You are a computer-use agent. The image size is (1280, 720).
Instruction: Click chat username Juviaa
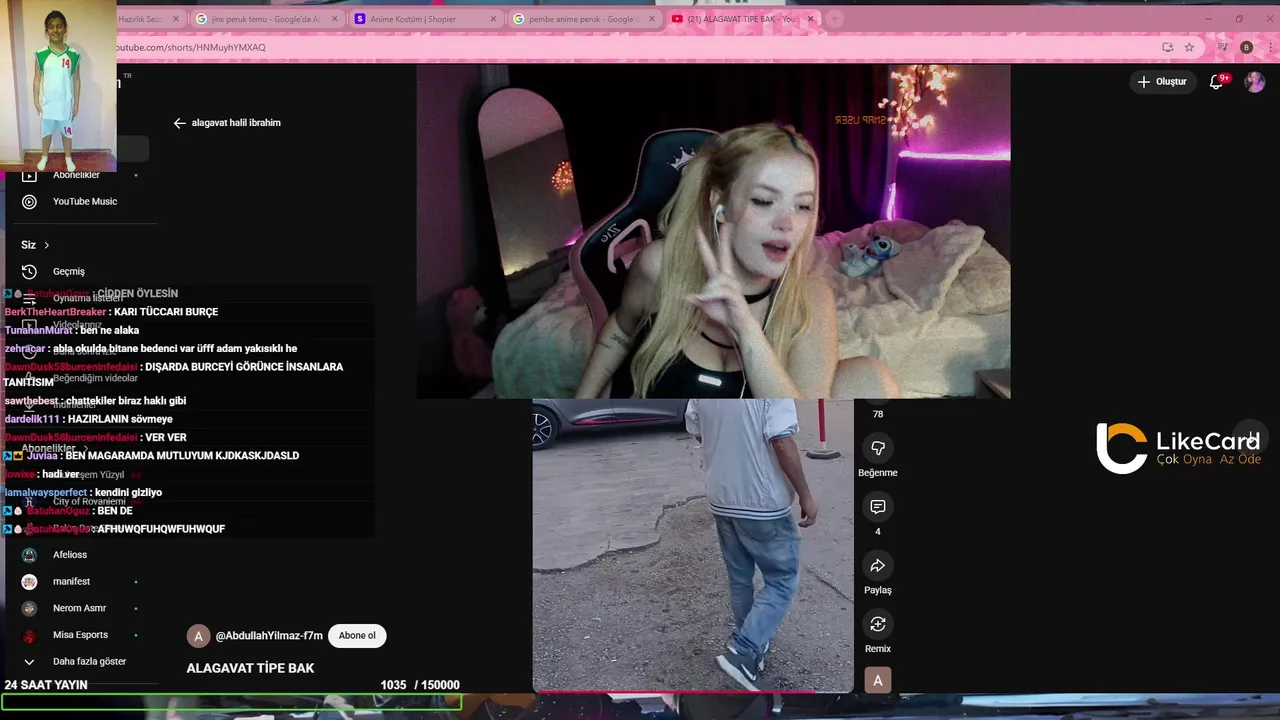[x=43, y=456]
